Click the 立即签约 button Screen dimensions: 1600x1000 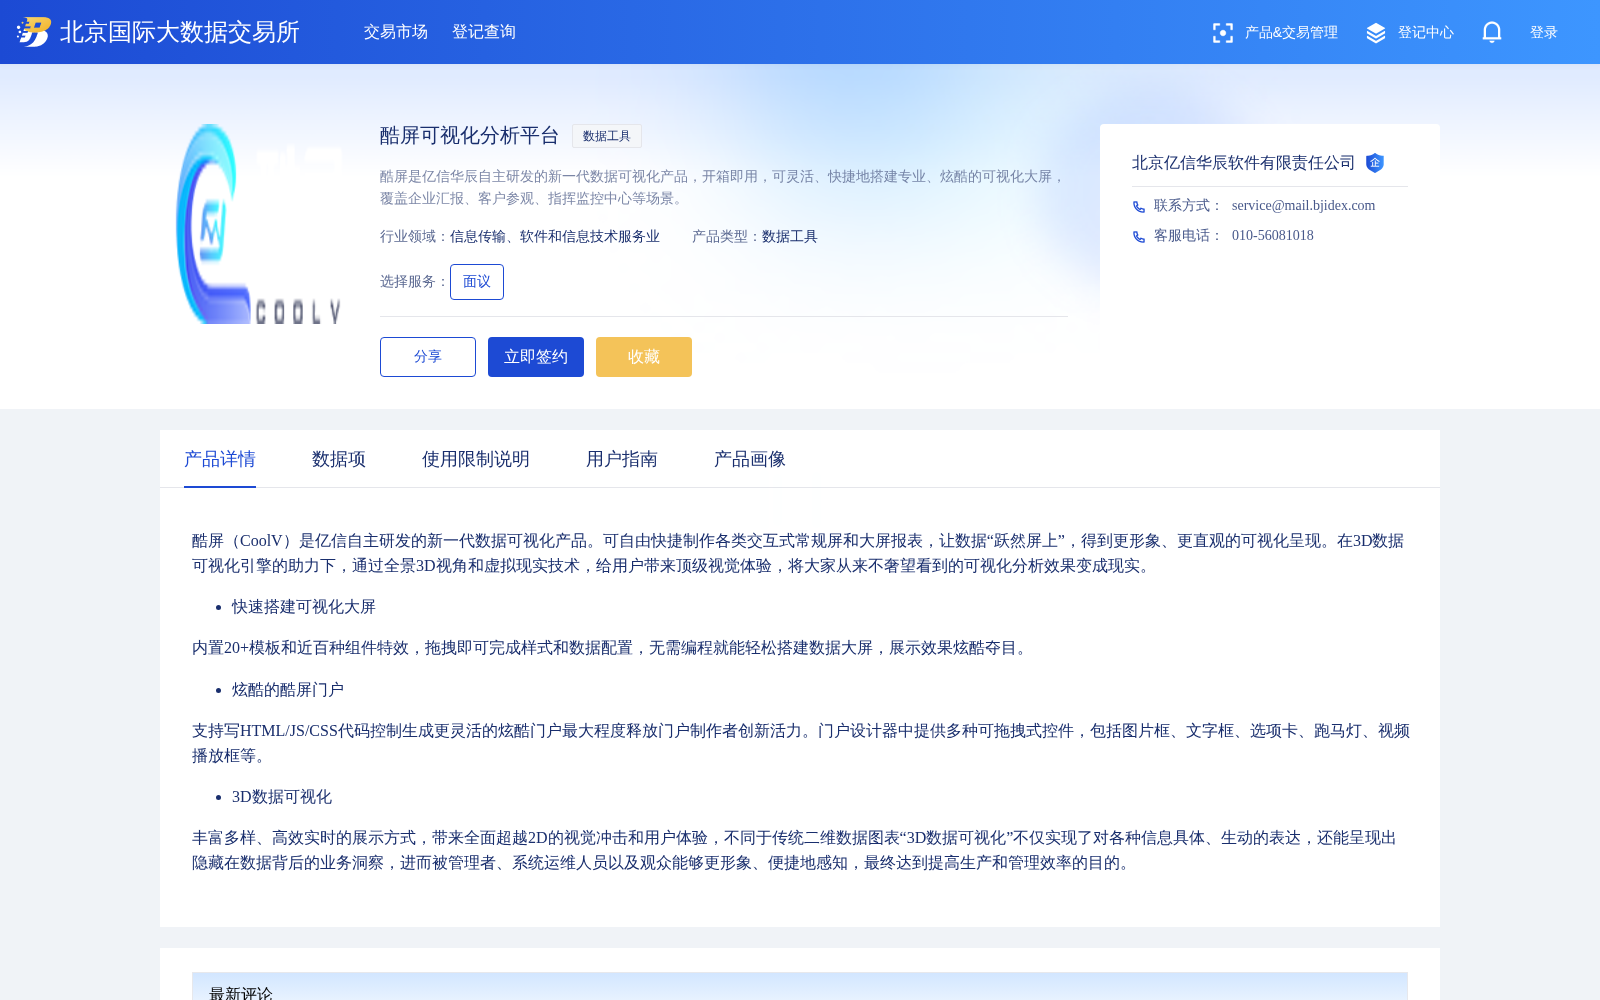click(536, 357)
